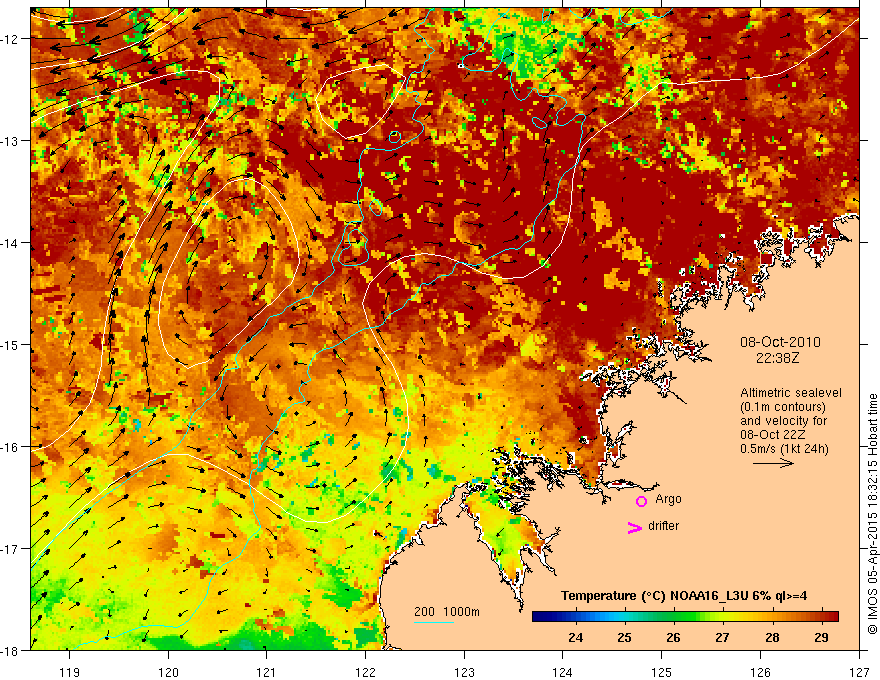
Task: Click the 29 tick on temperature scale
Action: [x=821, y=637]
